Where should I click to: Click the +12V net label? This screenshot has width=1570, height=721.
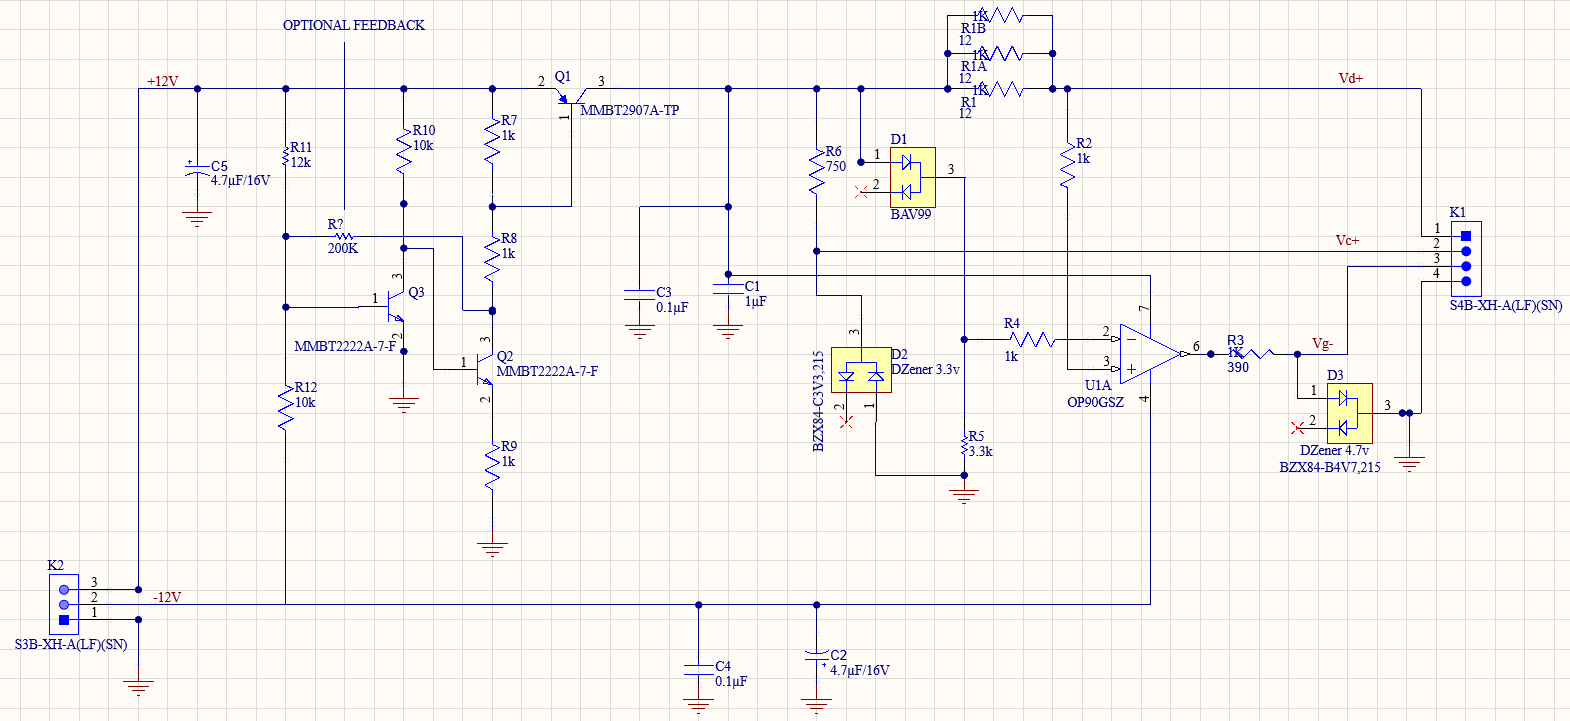point(162,81)
